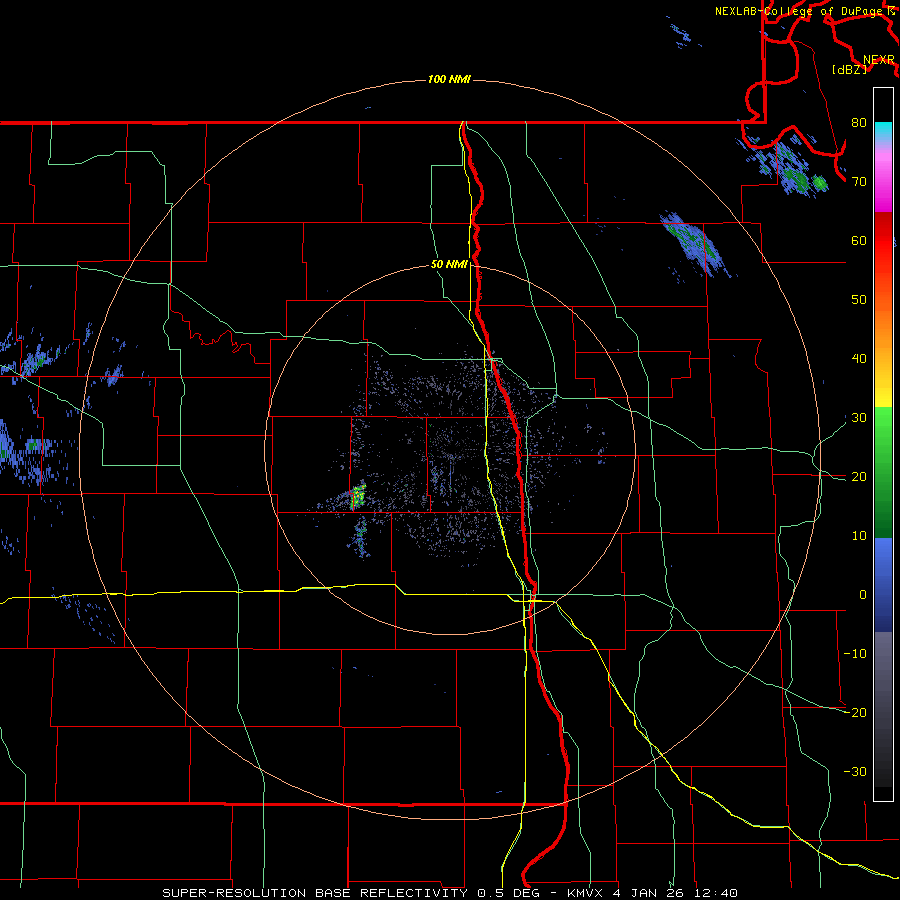Viewport: 900px width, 900px height.
Task: Click the 80 value on the color scale
Action: (859, 123)
